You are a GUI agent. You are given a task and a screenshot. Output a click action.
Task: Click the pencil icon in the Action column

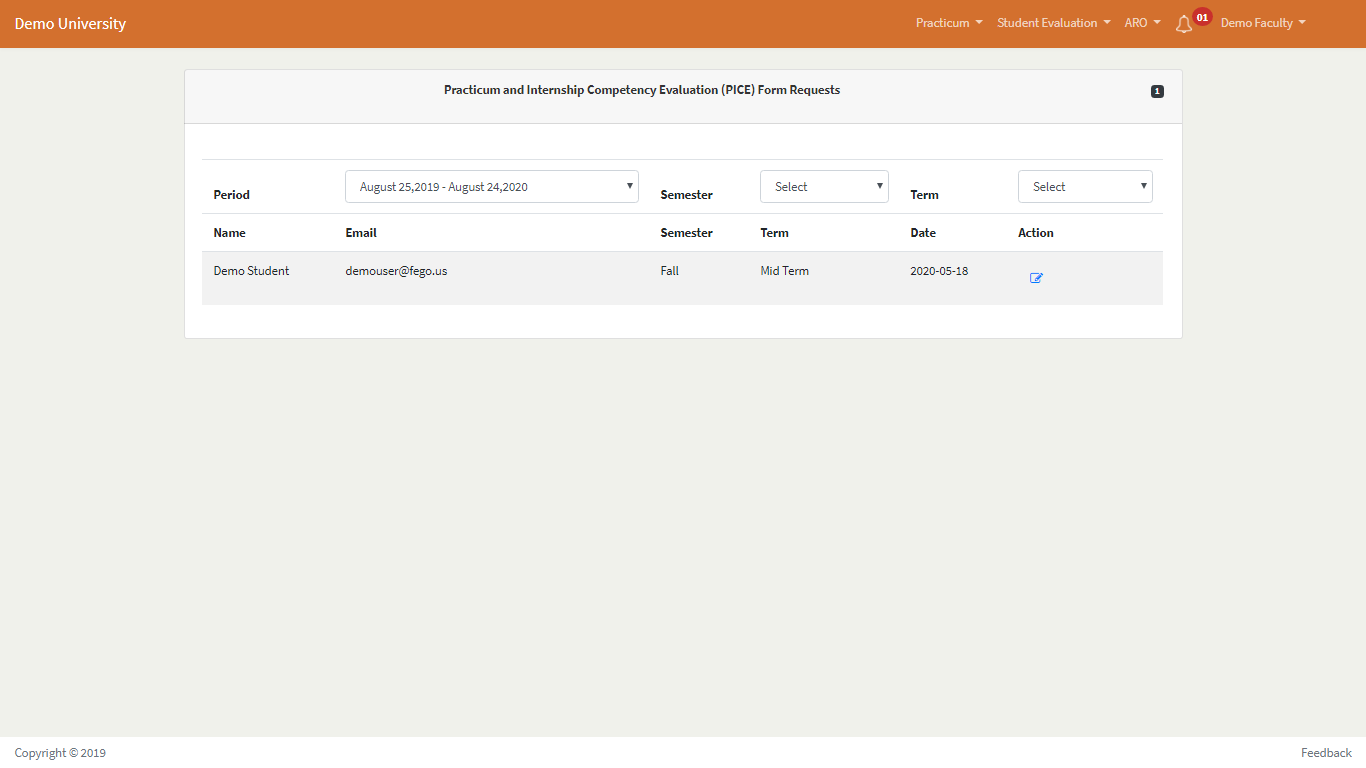[1036, 278]
